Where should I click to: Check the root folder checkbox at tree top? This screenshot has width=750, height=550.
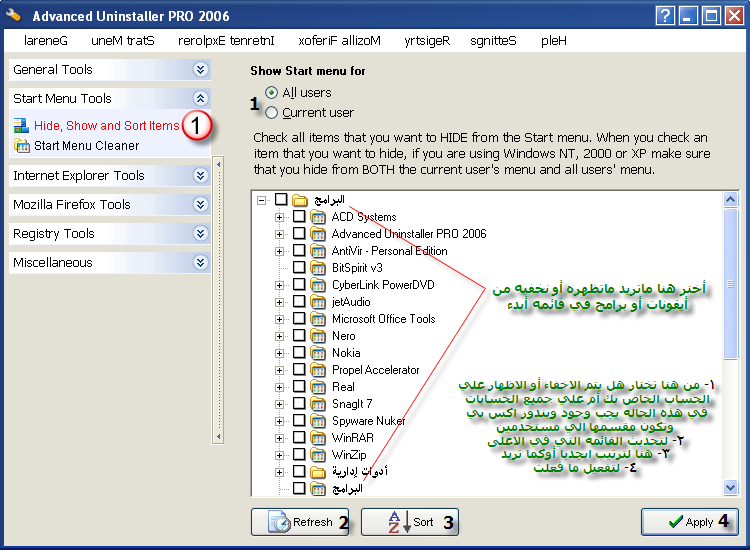(x=281, y=199)
